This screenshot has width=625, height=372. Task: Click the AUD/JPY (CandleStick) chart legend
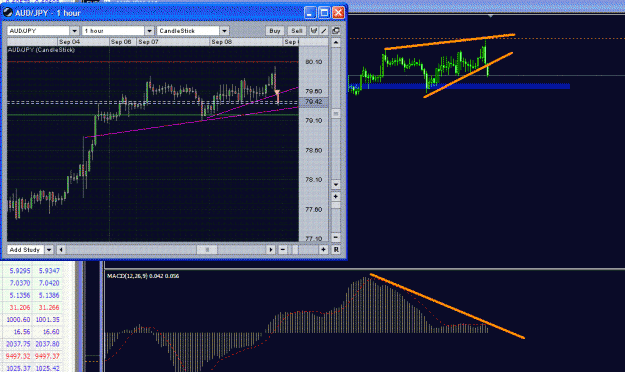pyautogui.click(x=41, y=50)
